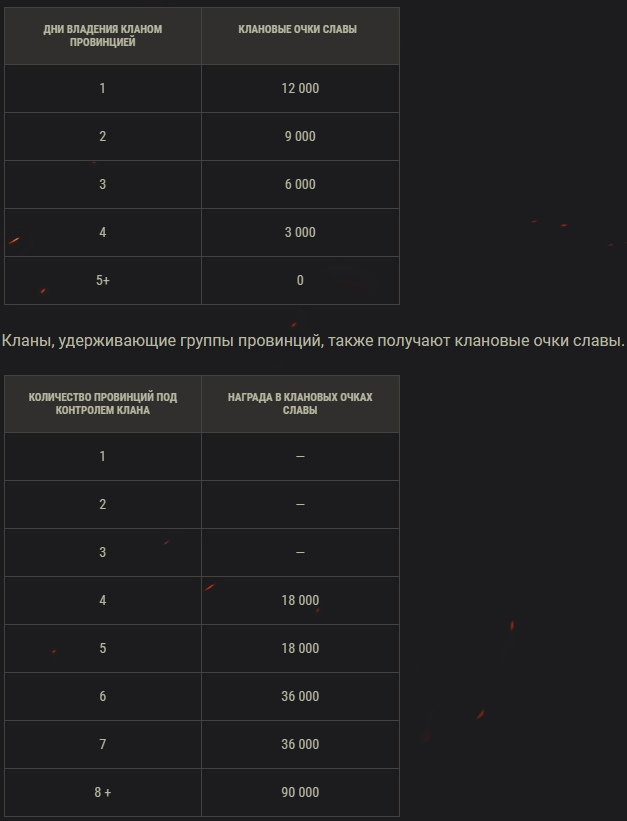Select the 36 000 reward for 7 provinces
Image resolution: width=627 pixels, height=821 pixels.
tap(300, 745)
